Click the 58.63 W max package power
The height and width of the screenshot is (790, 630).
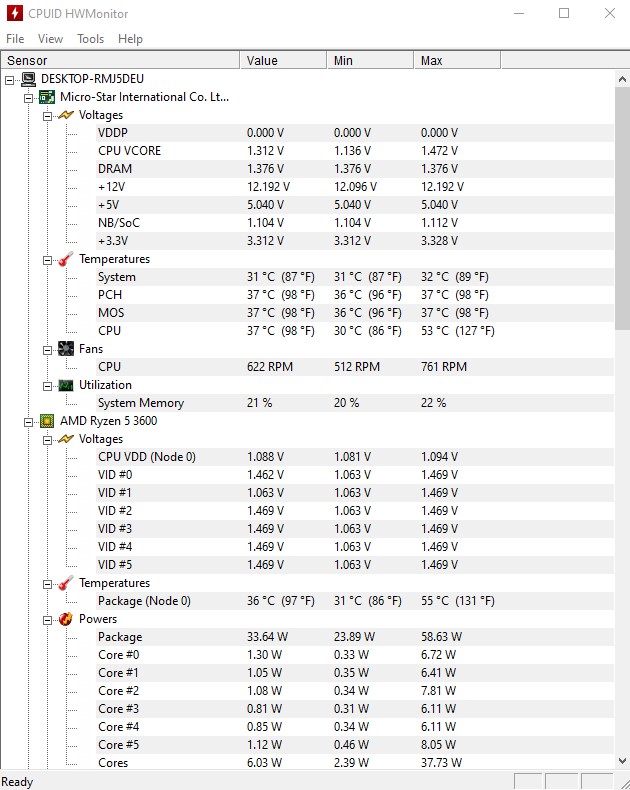pos(441,637)
